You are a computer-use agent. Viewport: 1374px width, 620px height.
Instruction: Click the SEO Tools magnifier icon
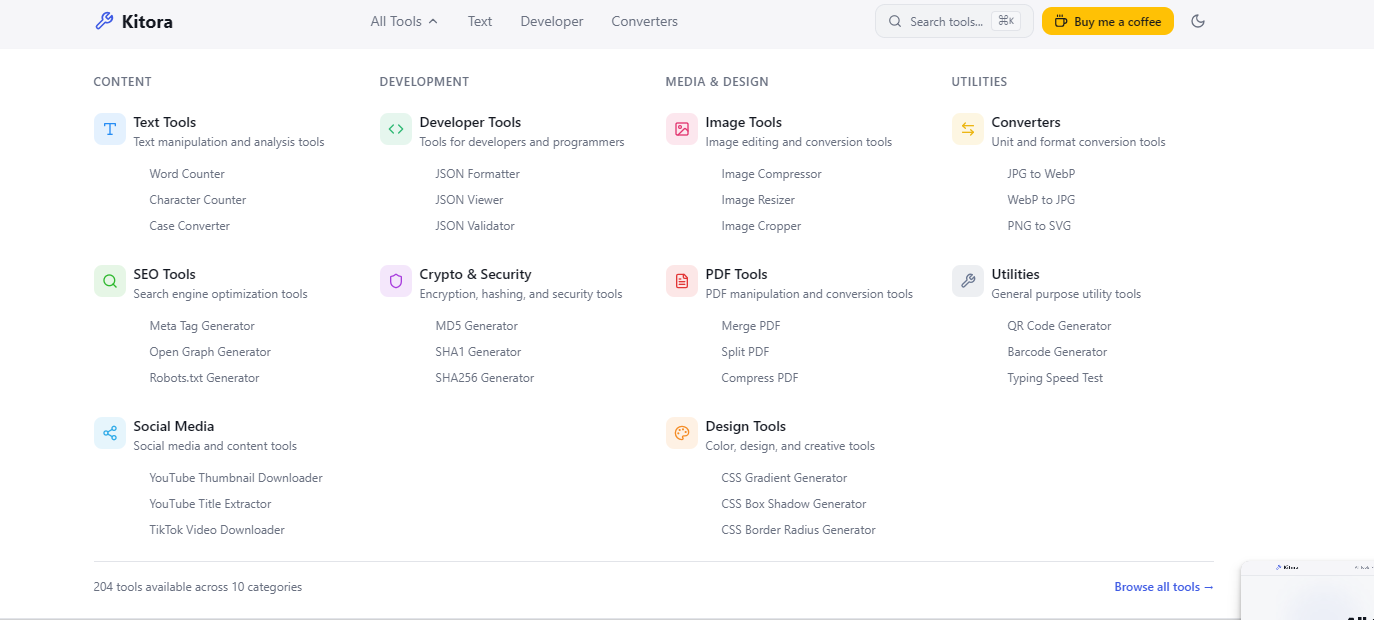click(110, 281)
